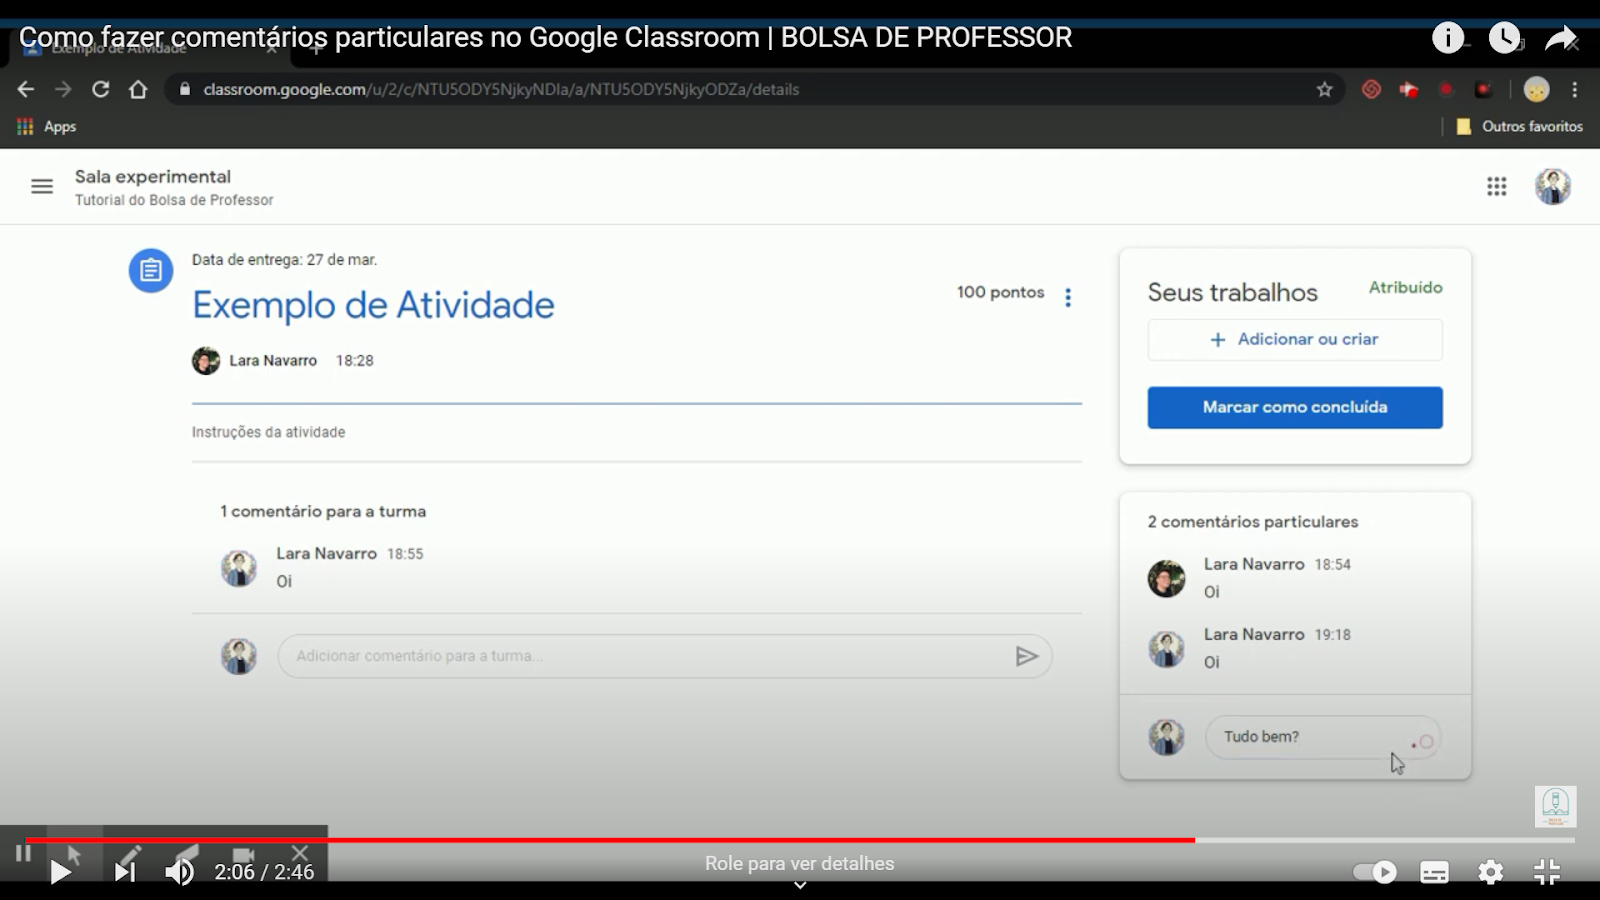Screen dimensions: 1600x900
Task: Open the Classroom account avatar at top right
Action: pos(1553,186)
